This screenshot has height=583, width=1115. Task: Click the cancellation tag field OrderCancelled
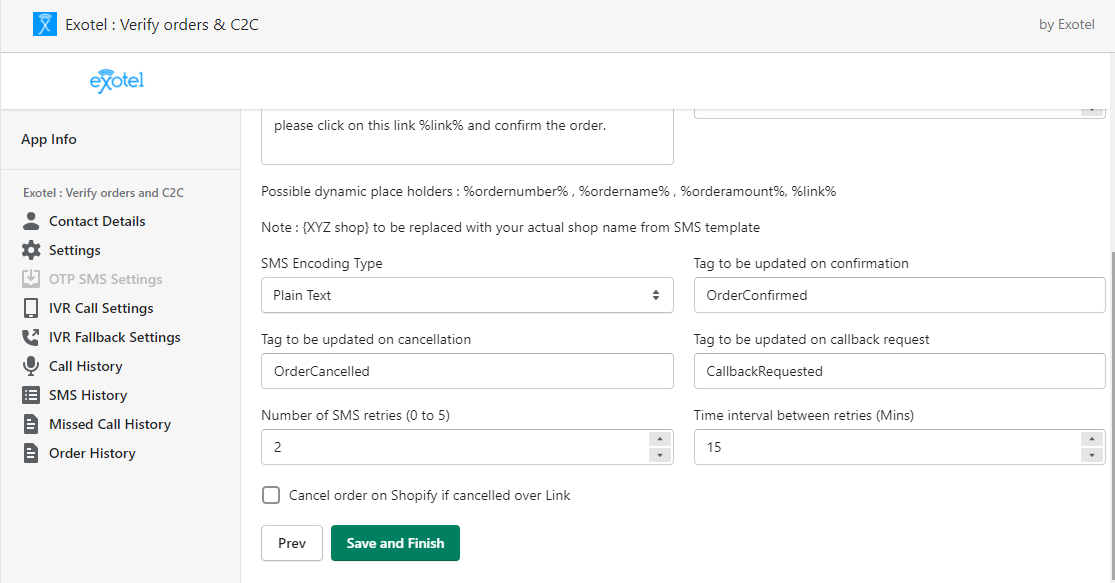[467, 371]
